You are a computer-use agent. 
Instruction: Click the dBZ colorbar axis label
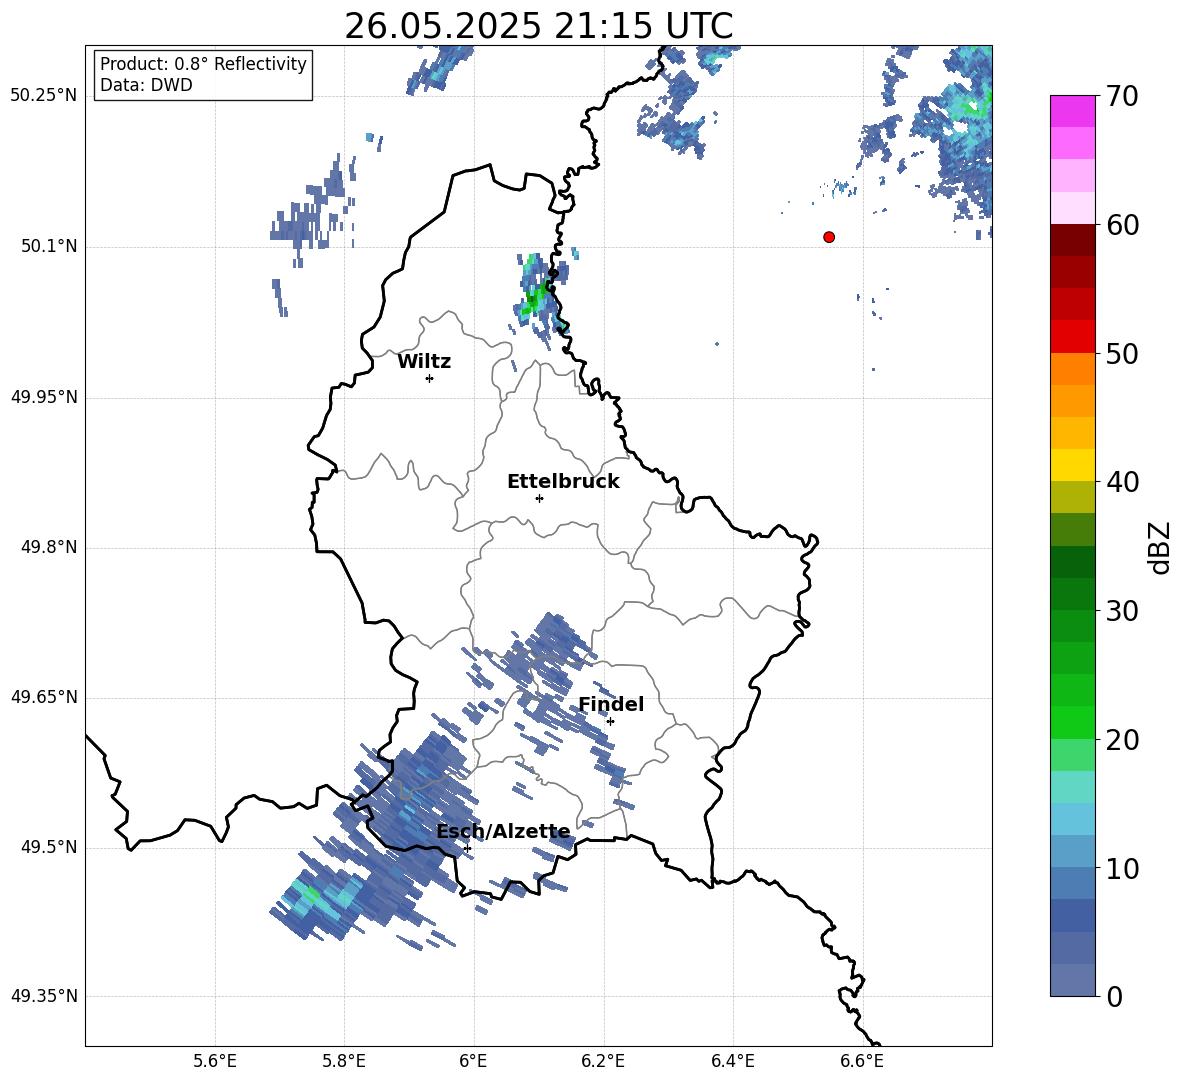[1159, 547]
